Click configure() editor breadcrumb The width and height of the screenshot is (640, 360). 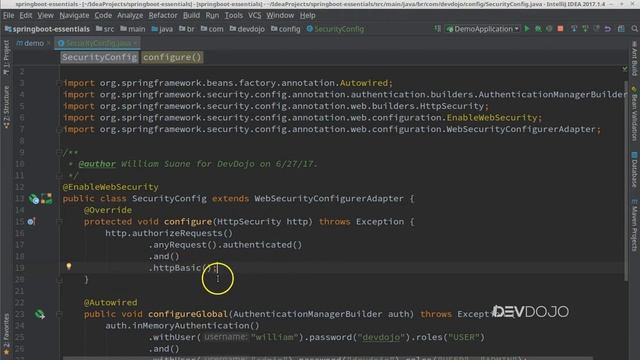pos(172,58)
